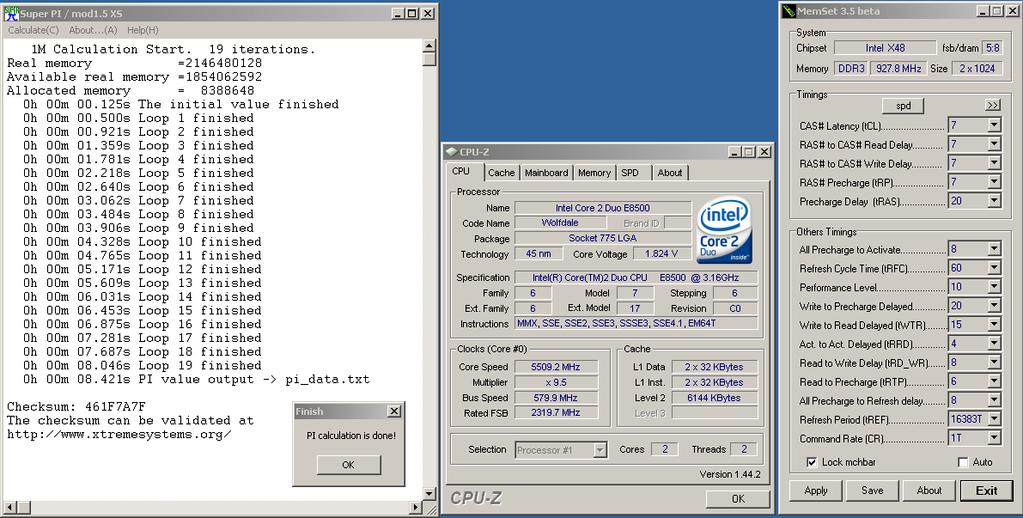
Task: Click the Name field Intel Core 2 Duo E8500
Action: click(602, 208)
